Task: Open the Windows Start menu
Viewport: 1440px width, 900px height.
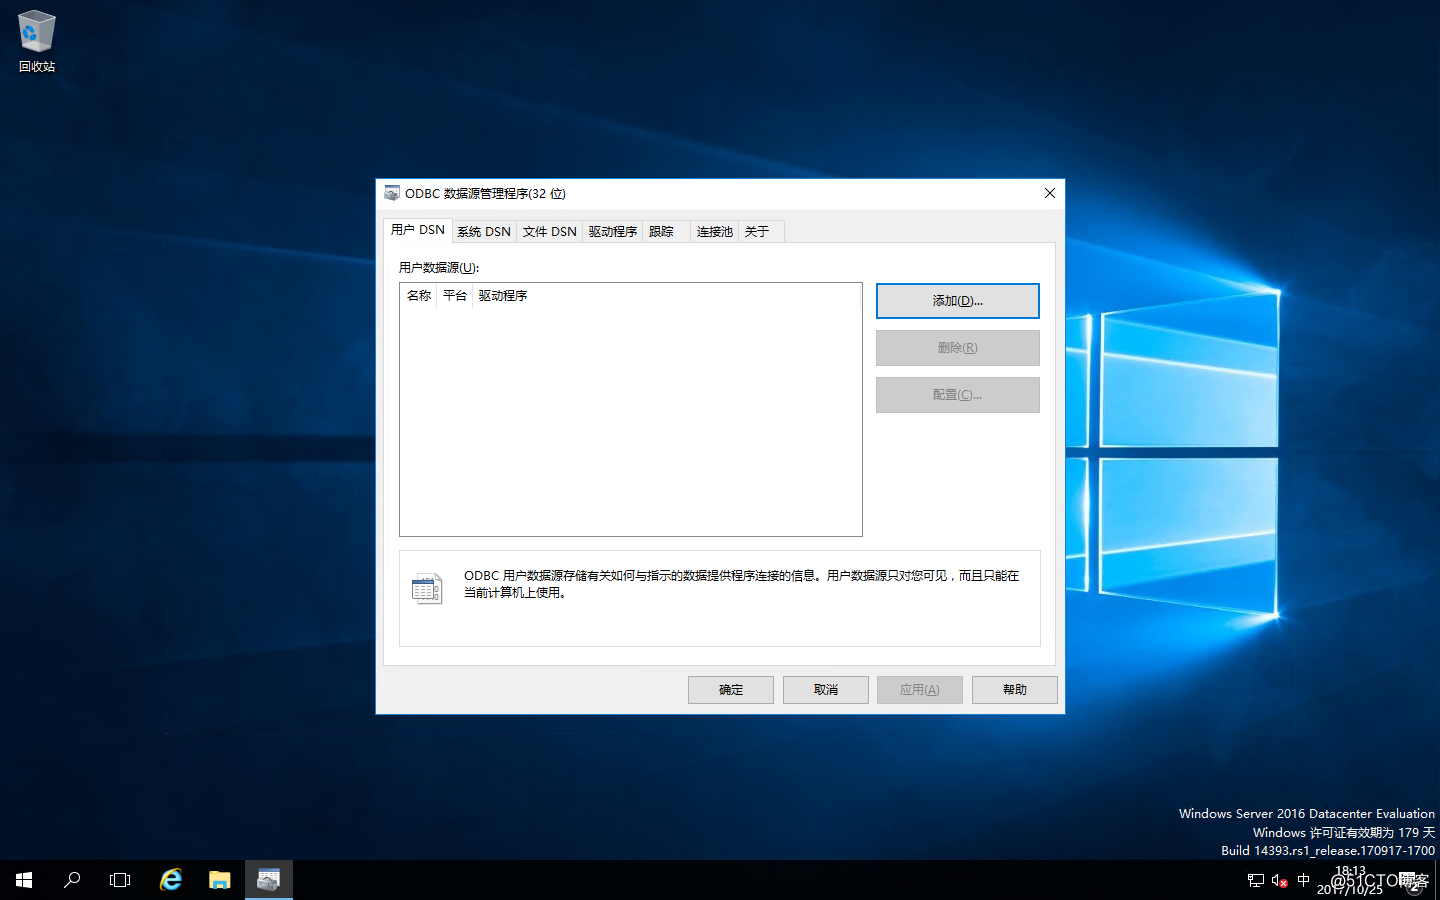Action: [x=24, y=880]
